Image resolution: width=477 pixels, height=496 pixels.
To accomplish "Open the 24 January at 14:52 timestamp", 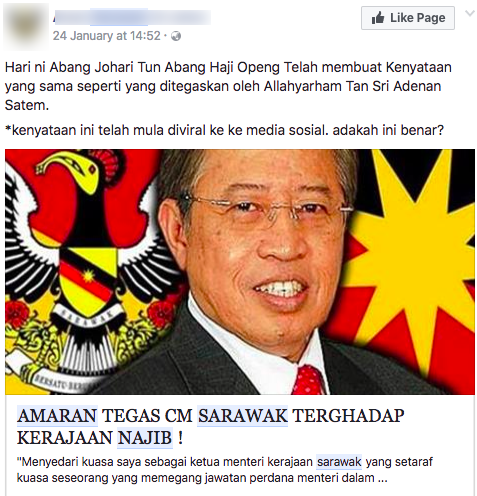I will [x=107, y=36].
